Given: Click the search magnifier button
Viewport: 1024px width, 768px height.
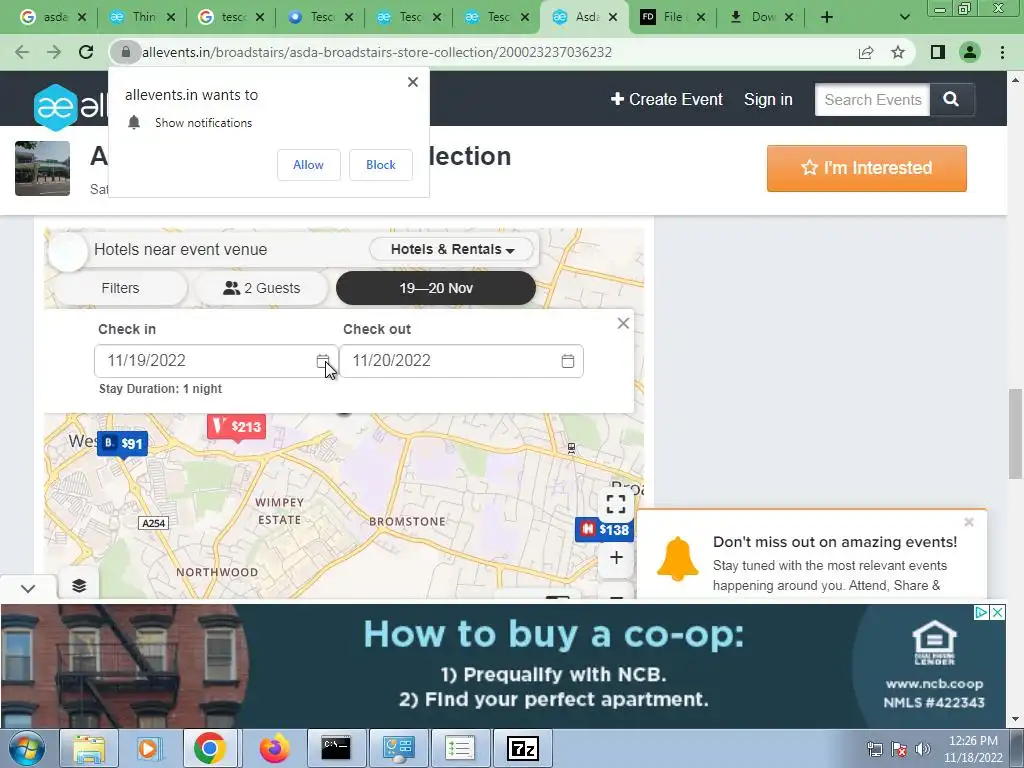Looking at the screenshot, I should pyautogui.click(x=952, y=99).
